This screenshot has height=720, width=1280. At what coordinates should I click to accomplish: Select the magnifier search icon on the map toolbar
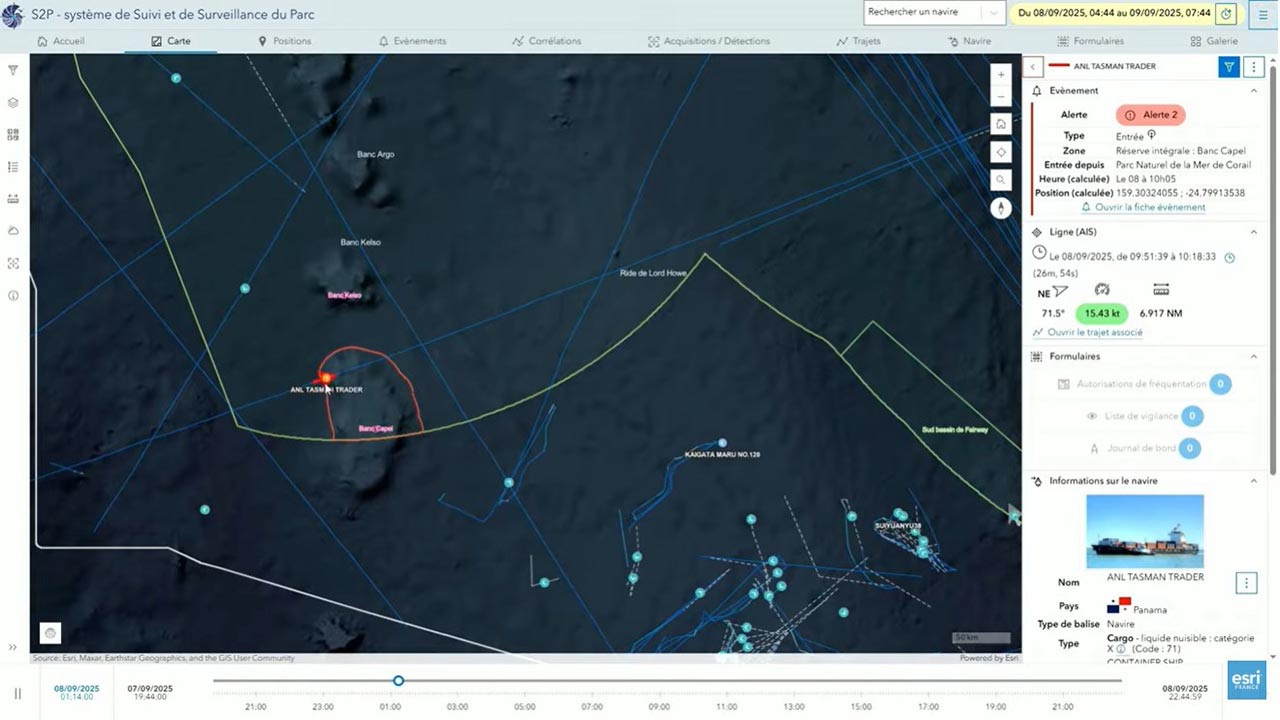pos(1001,180)
